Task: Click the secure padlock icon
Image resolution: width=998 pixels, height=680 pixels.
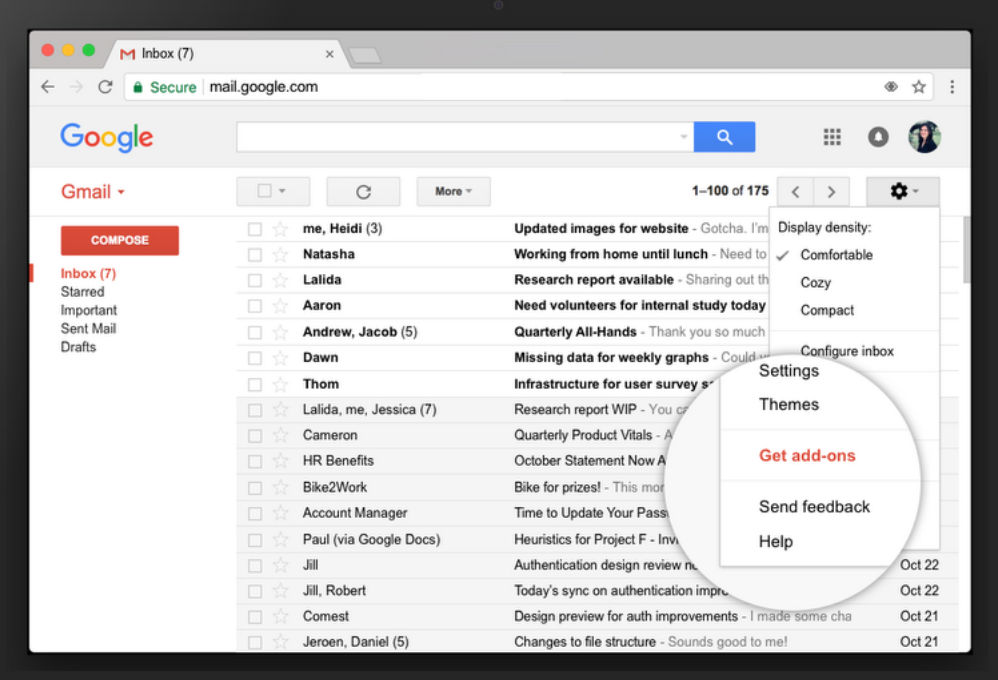Action: [137, 87]
